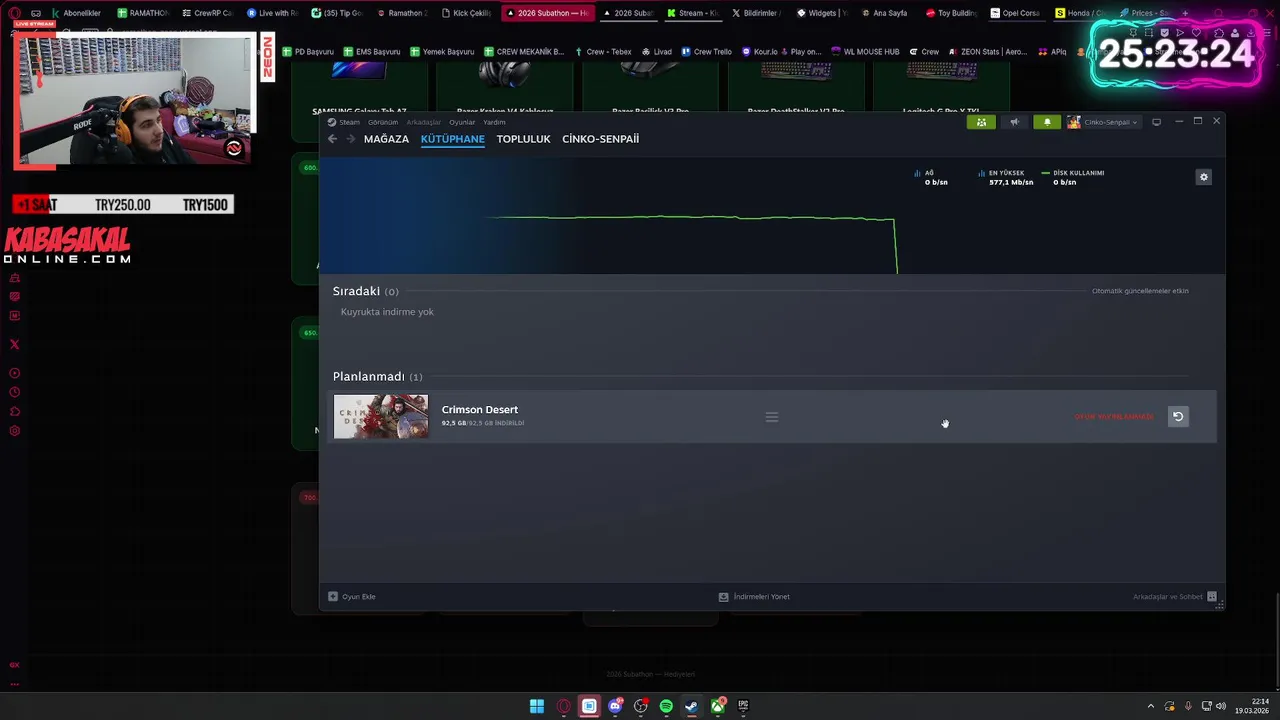Screen dimensions: 1280x720
Task: Switch to the Abonelikler browser tab
Action: (x=76, y=13)
